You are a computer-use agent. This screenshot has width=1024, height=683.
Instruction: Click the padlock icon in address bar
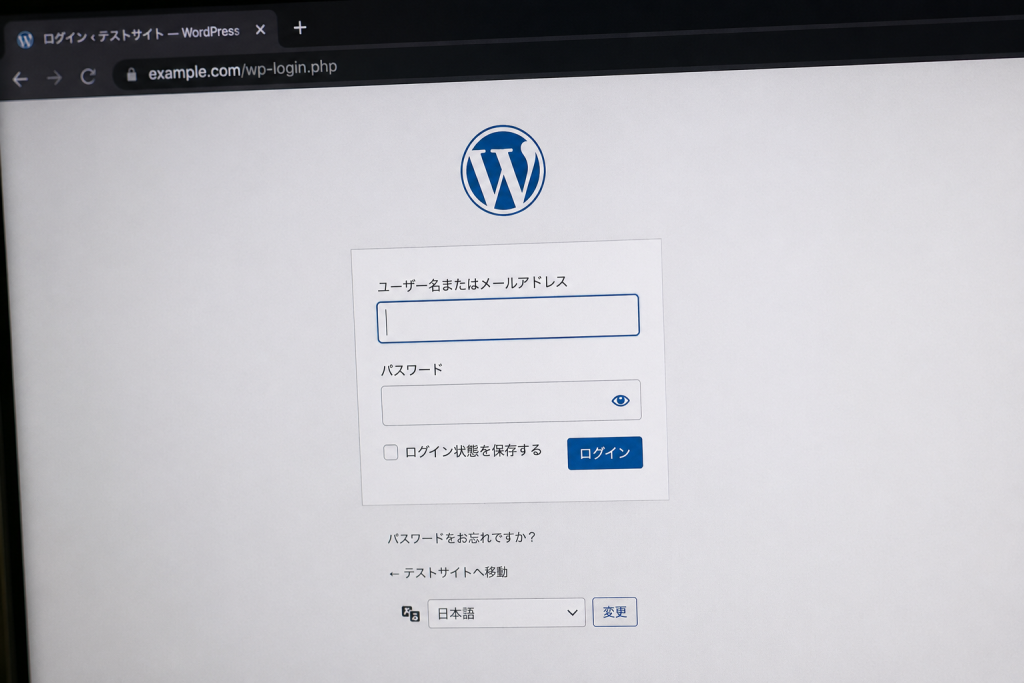pyautogui.click(x=131, y=74)
